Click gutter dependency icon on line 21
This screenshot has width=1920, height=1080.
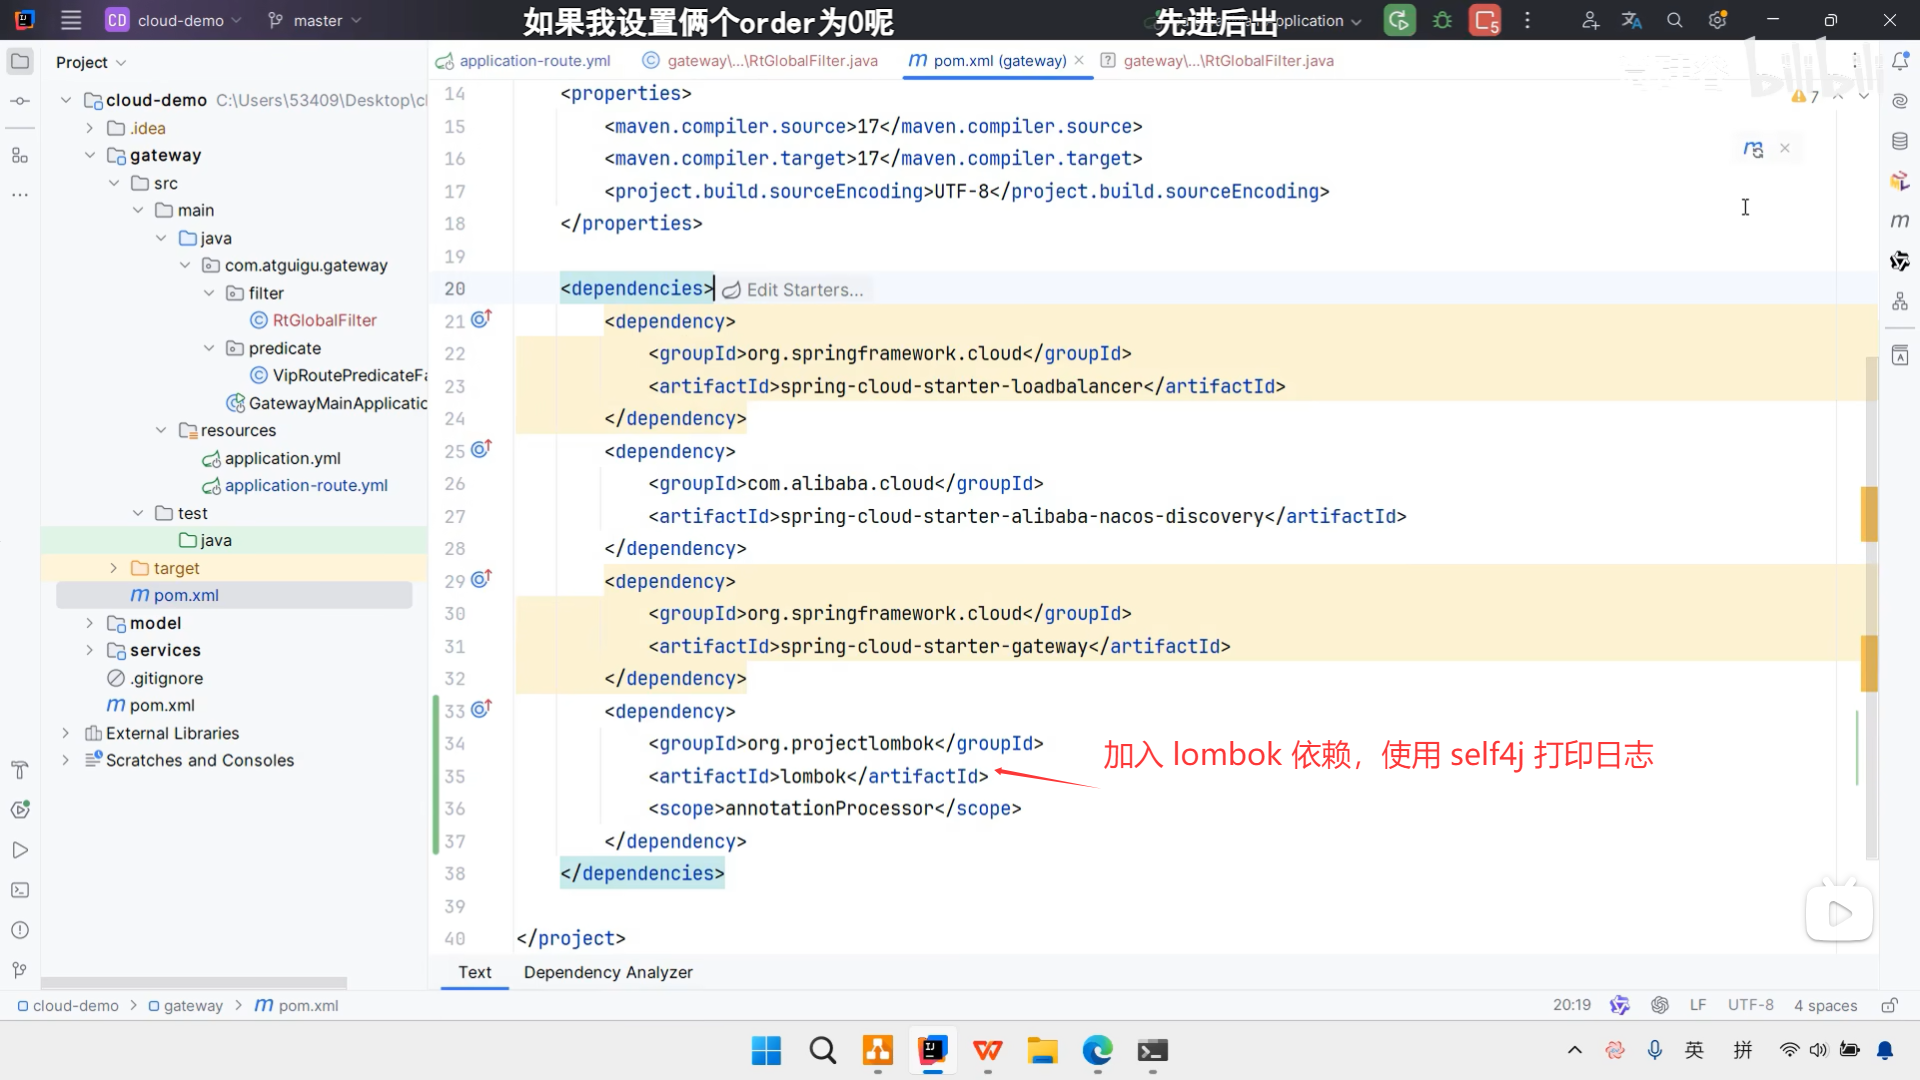(481, 320)
